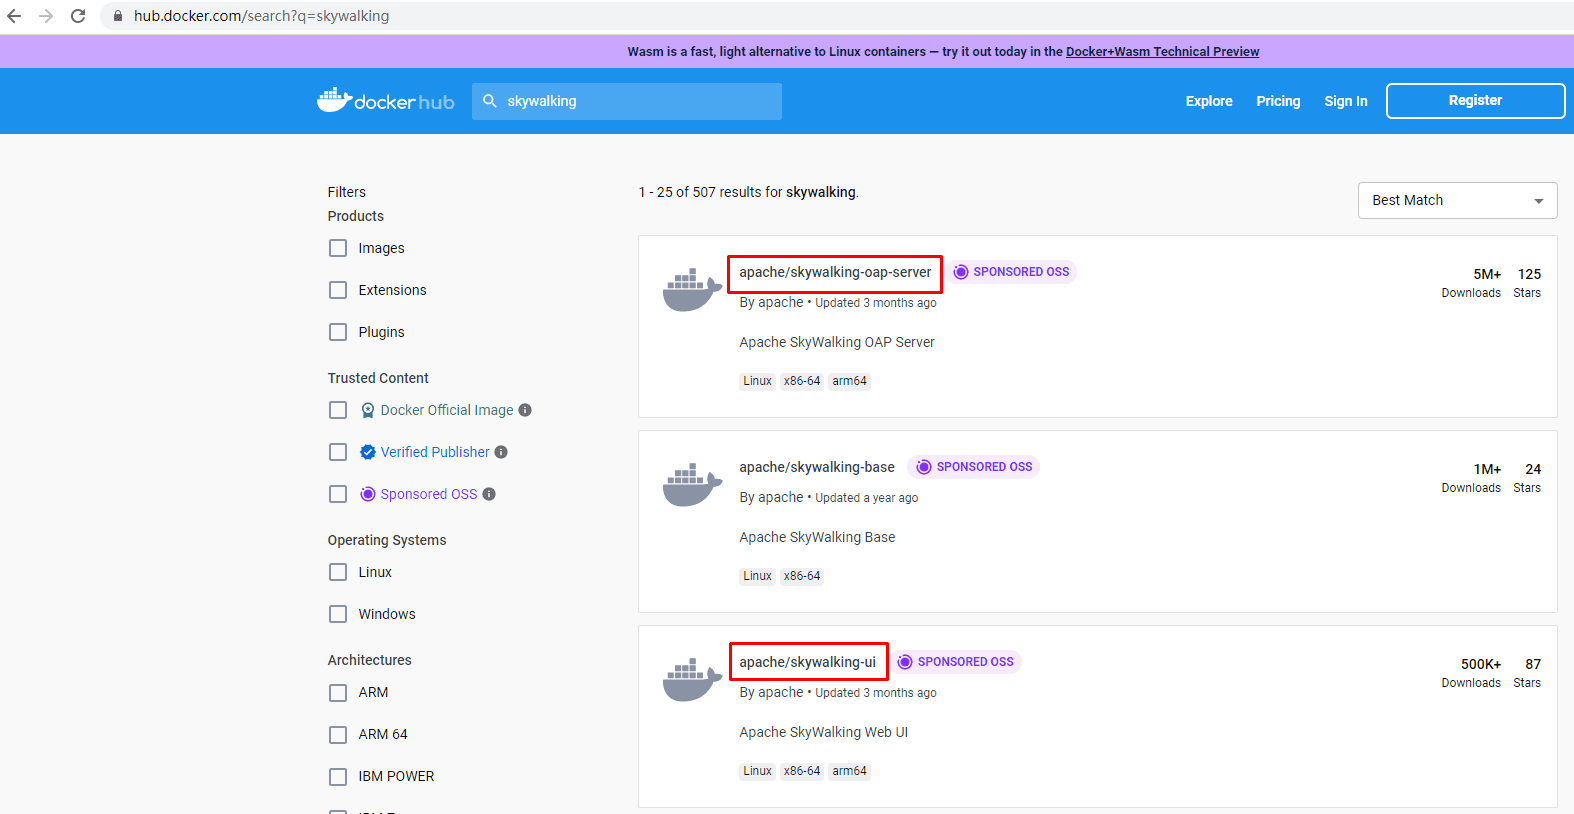
Task: Tick the Windows operating system checkbox
Action: pos(338,614)
